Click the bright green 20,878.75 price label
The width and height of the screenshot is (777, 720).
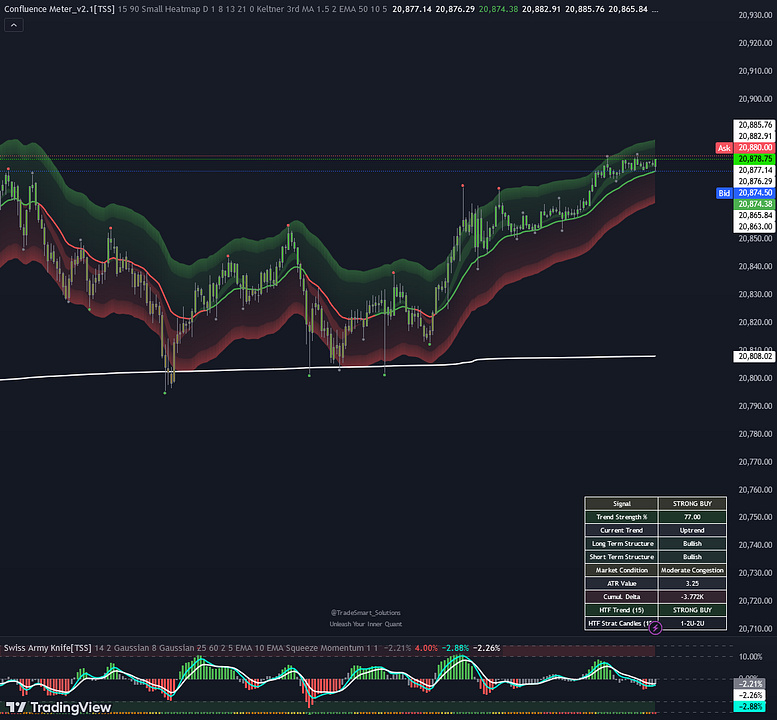754,159
